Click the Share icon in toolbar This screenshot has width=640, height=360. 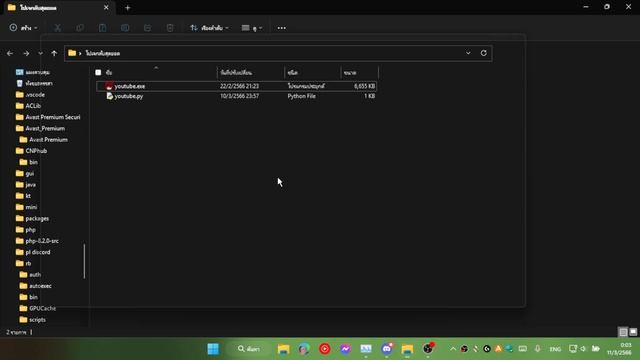coord(147,28)
